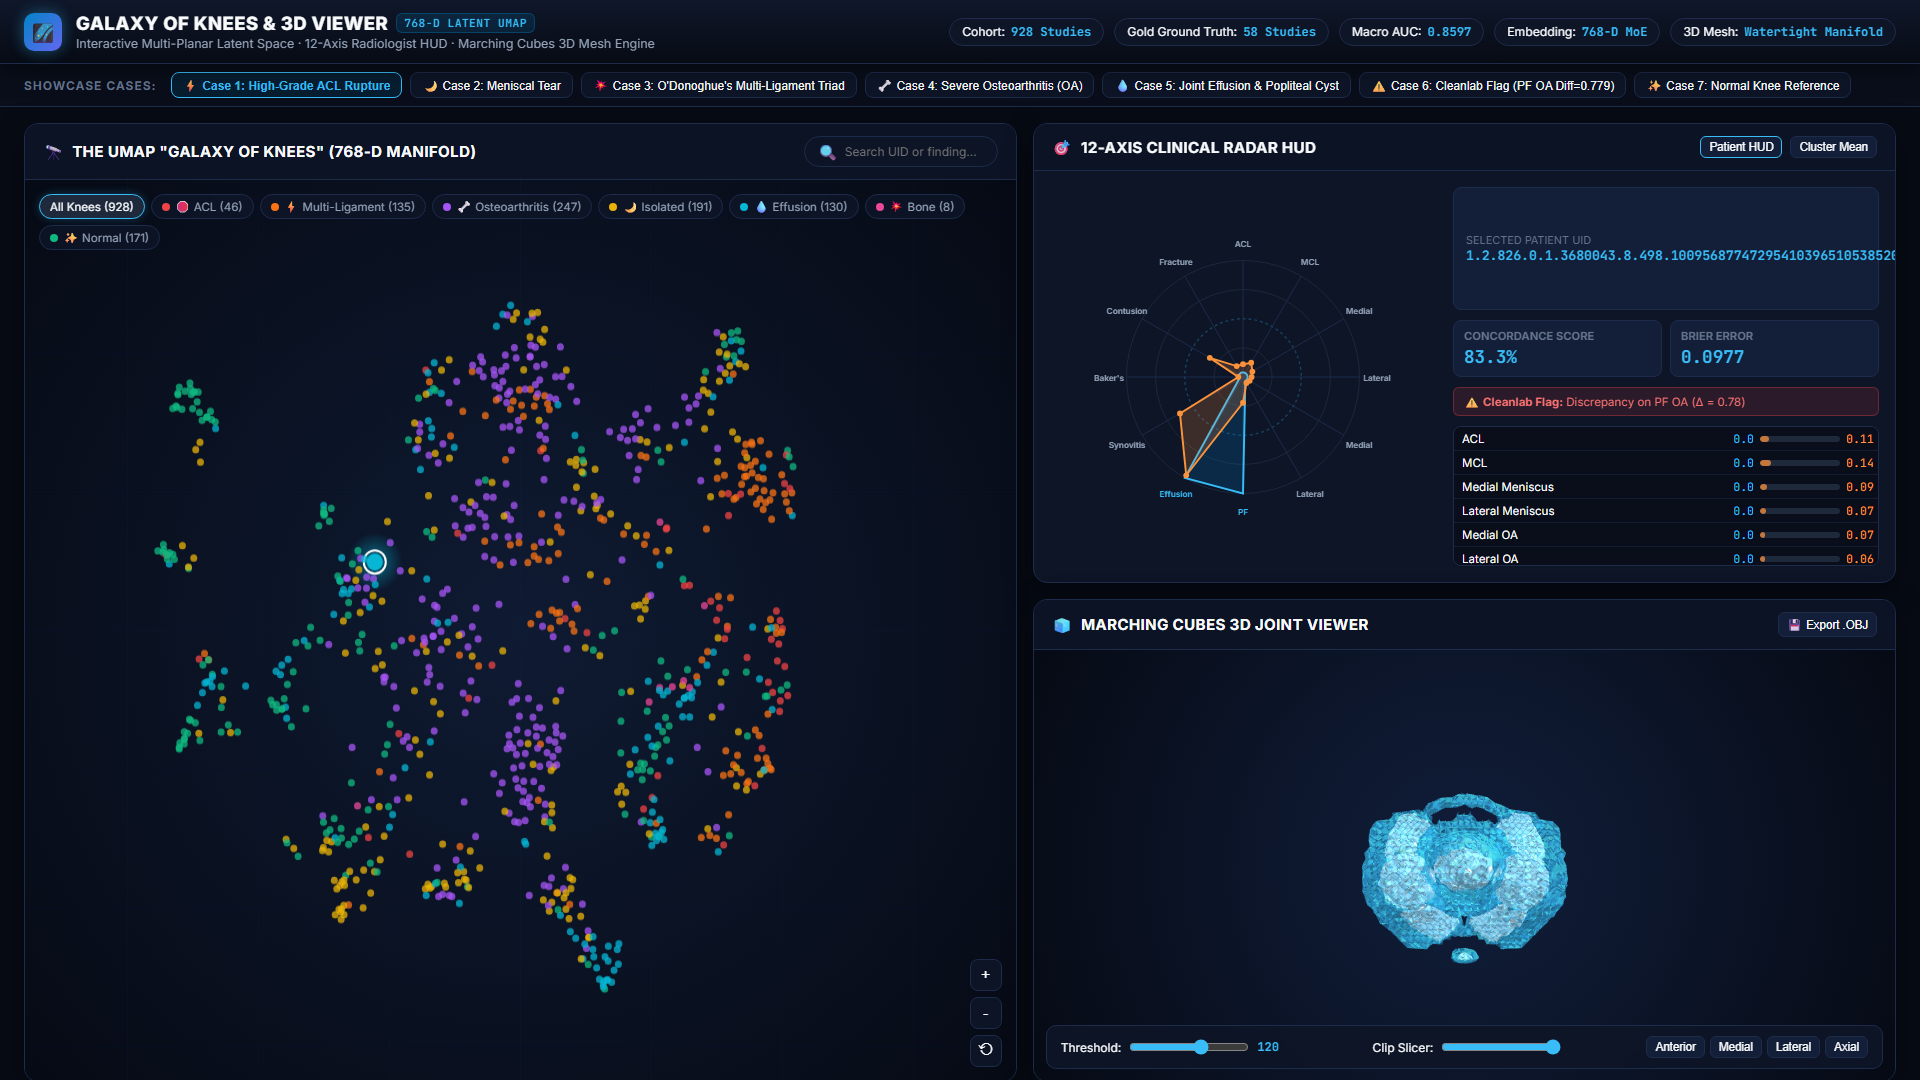Toggle the Multi-Ligament (135) filter
The image size is (1920, 1080).
[343, 207]
